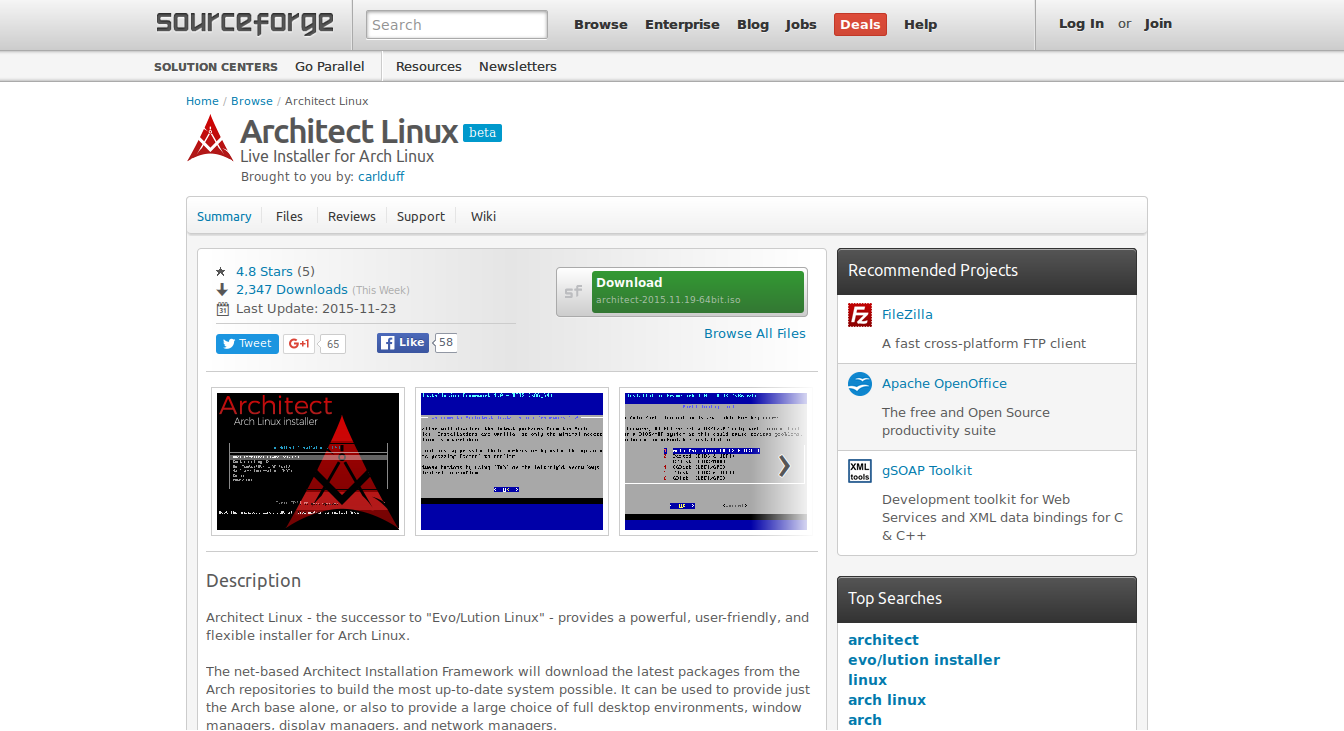Click the Description heading
The image size is (1344, 731).
tap(253, 581)
